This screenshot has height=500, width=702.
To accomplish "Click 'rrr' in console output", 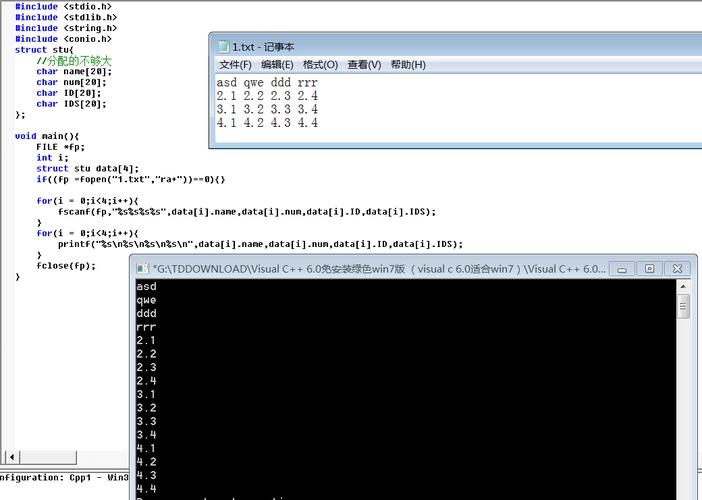I will (x=146, y=327).
